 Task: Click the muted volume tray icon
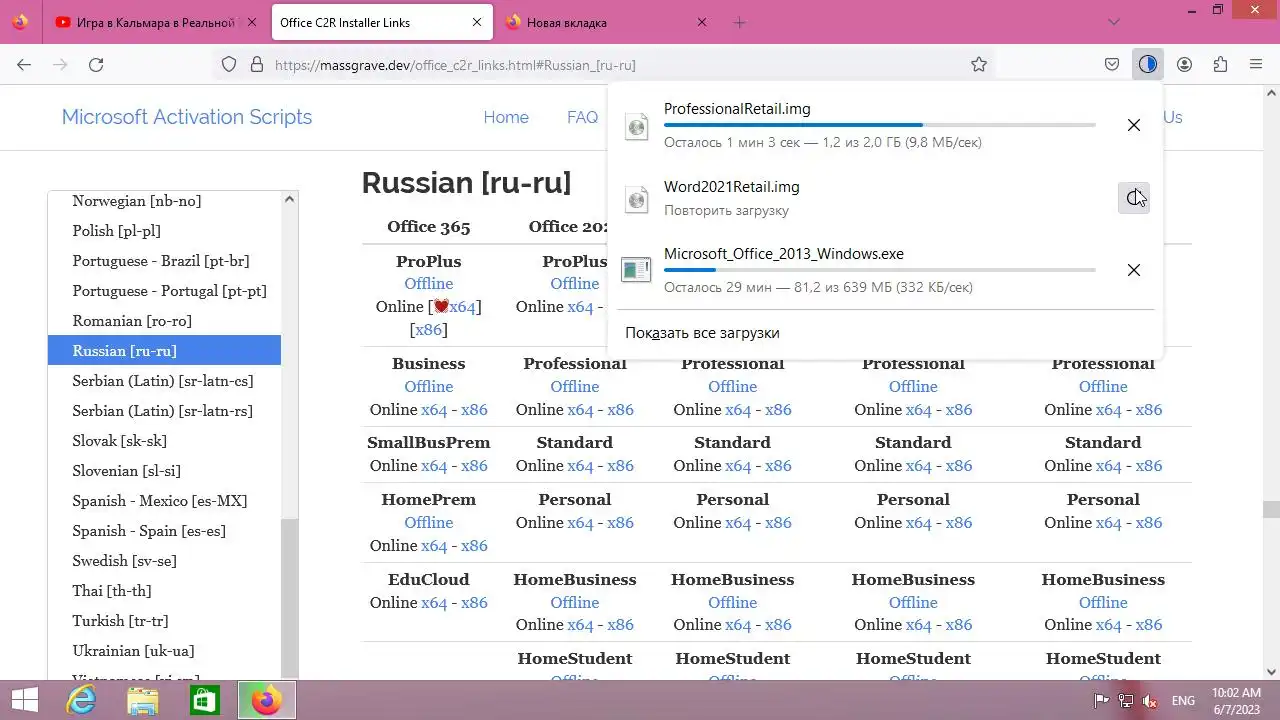coord(1150,700)
